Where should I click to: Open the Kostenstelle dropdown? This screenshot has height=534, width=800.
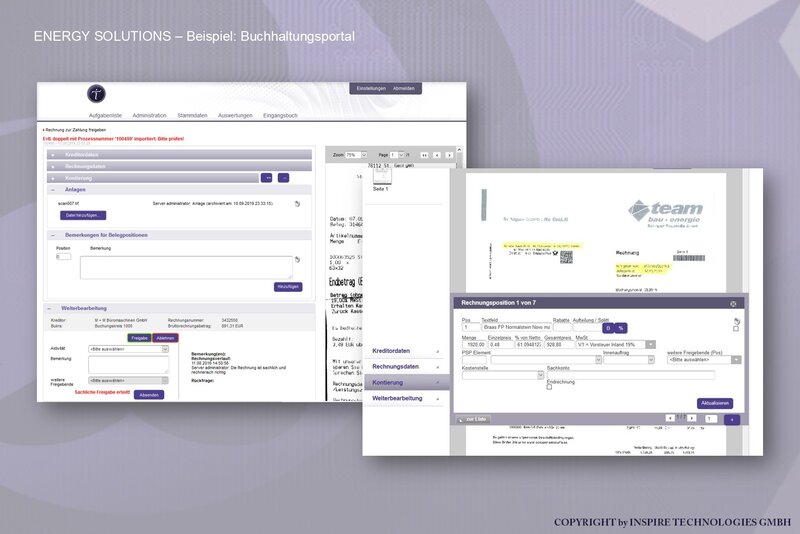pyautogui.click(x=540, y=375)
